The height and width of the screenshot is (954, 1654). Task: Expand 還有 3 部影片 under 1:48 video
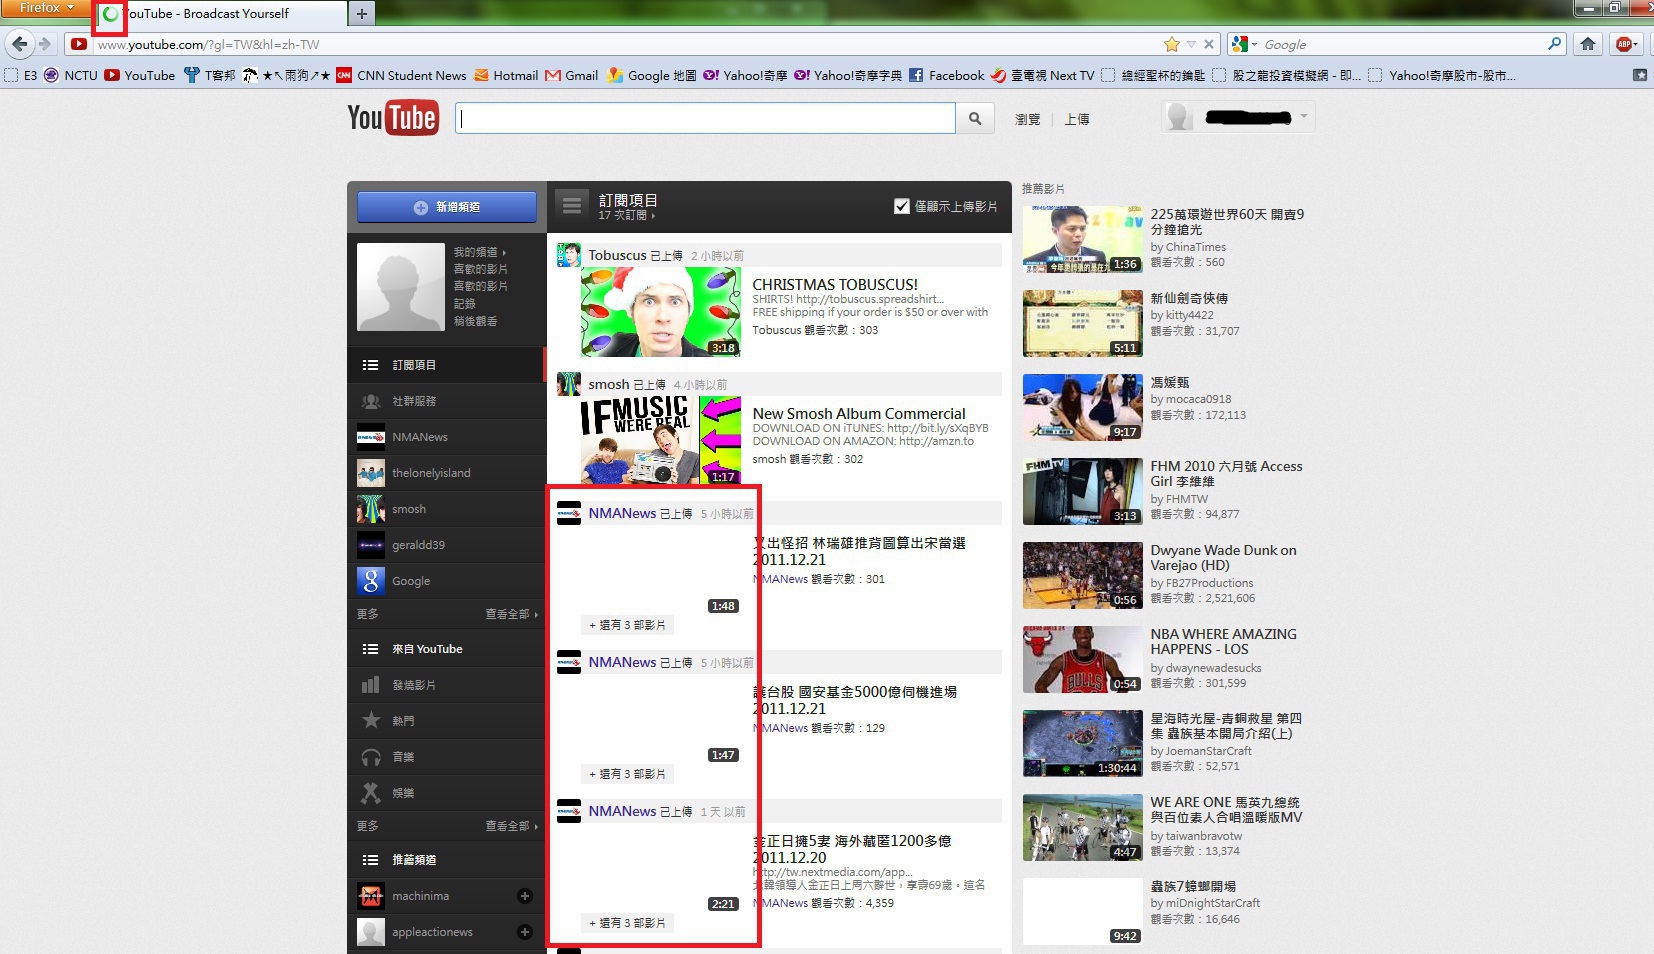pyautogui.click(x=627, y=625)
